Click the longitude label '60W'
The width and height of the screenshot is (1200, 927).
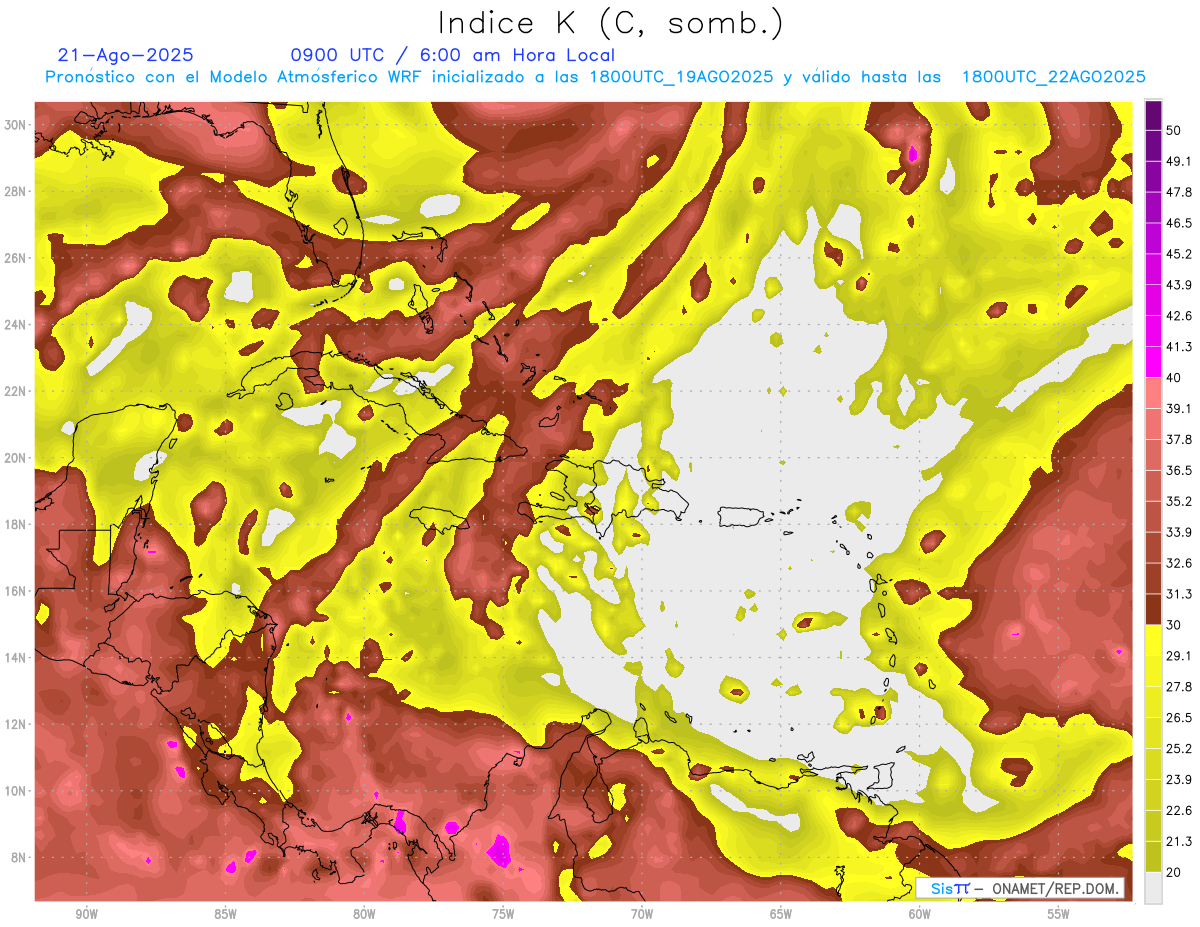tap(919, 914)
